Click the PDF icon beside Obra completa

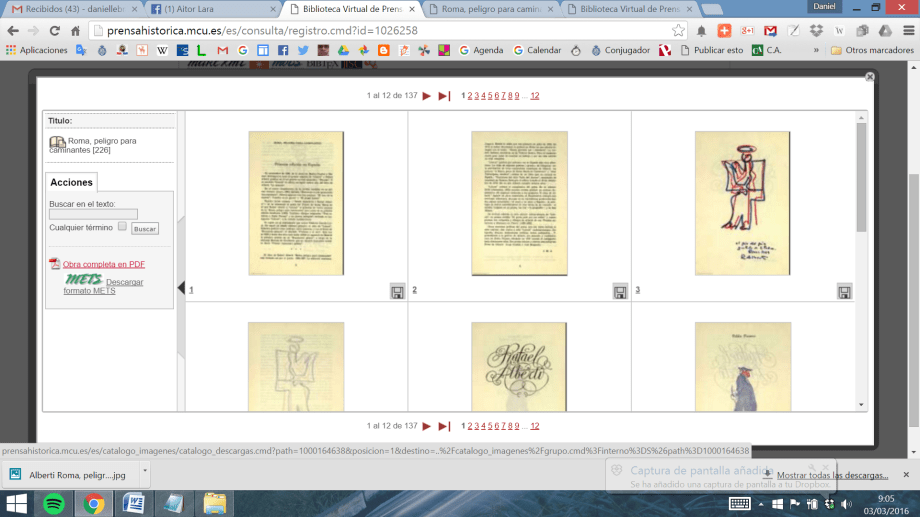click(x=55, y=264)
